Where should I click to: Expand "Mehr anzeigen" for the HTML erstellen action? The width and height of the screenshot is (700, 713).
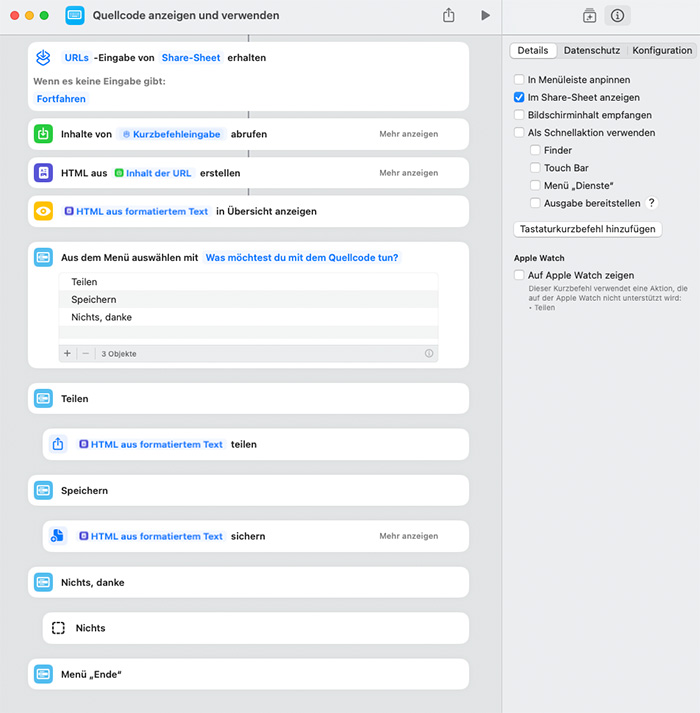pos(408,173)
